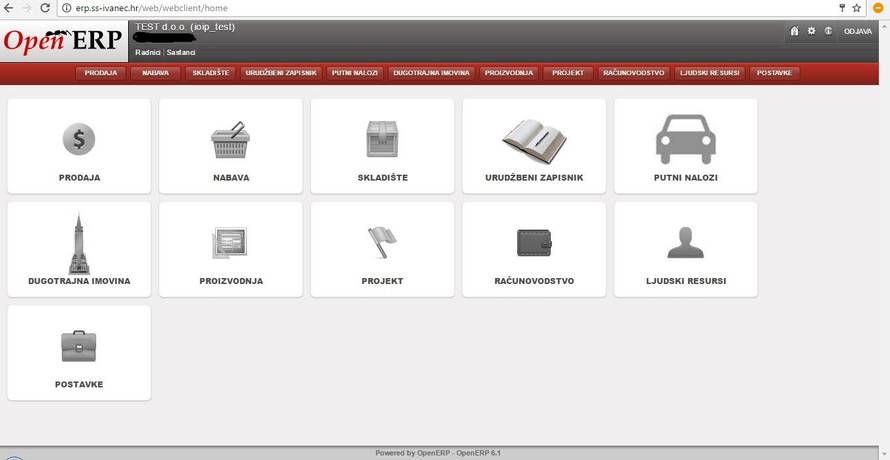
Task: Click the Radnici shortcut link
Action: [148, 52]
